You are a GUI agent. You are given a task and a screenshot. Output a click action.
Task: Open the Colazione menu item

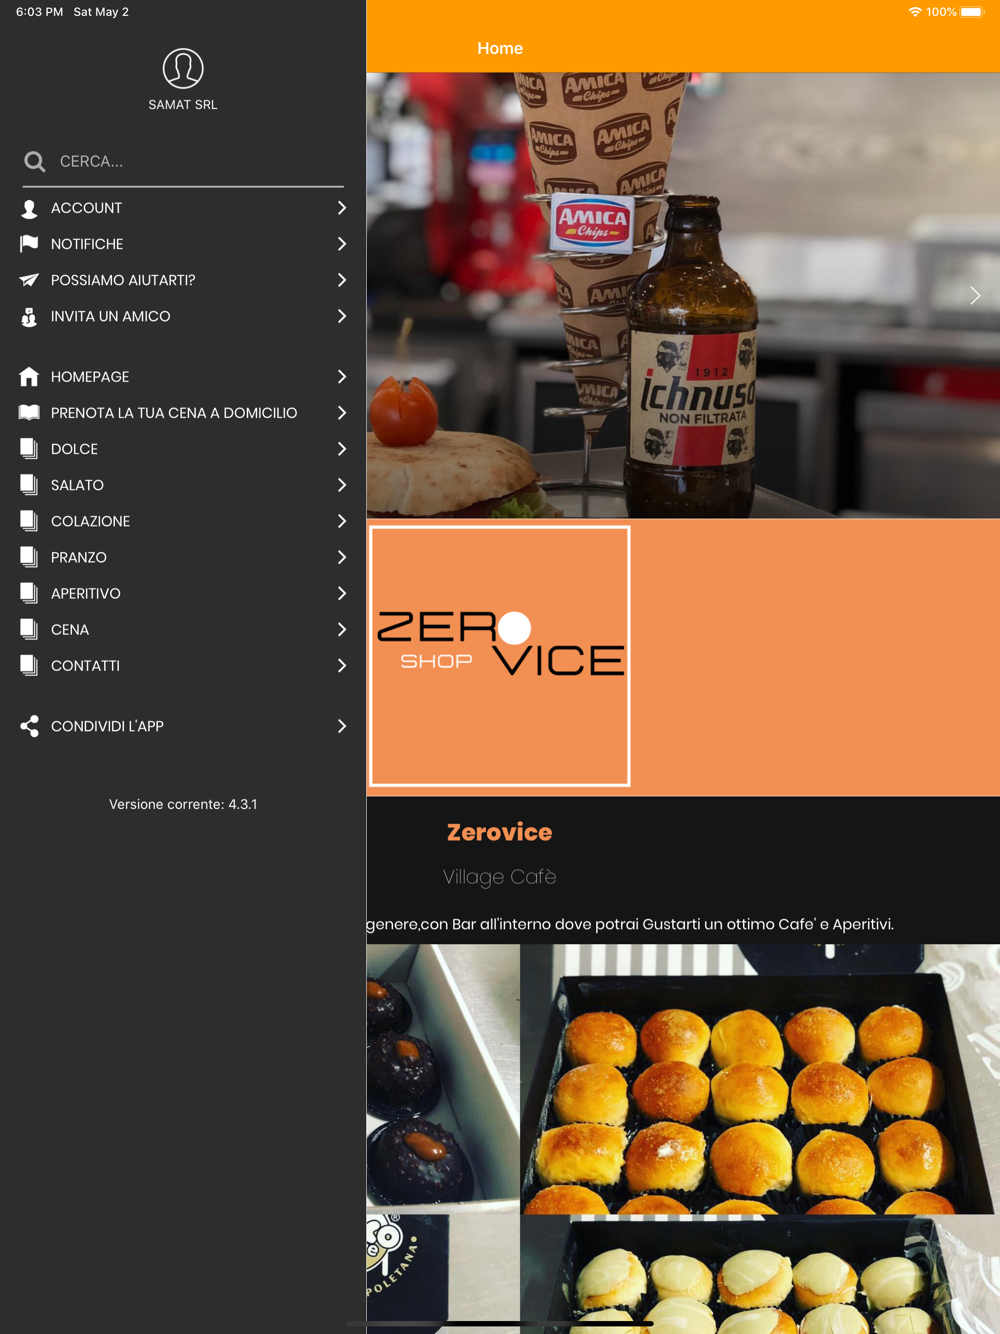[x=183, y=521]
